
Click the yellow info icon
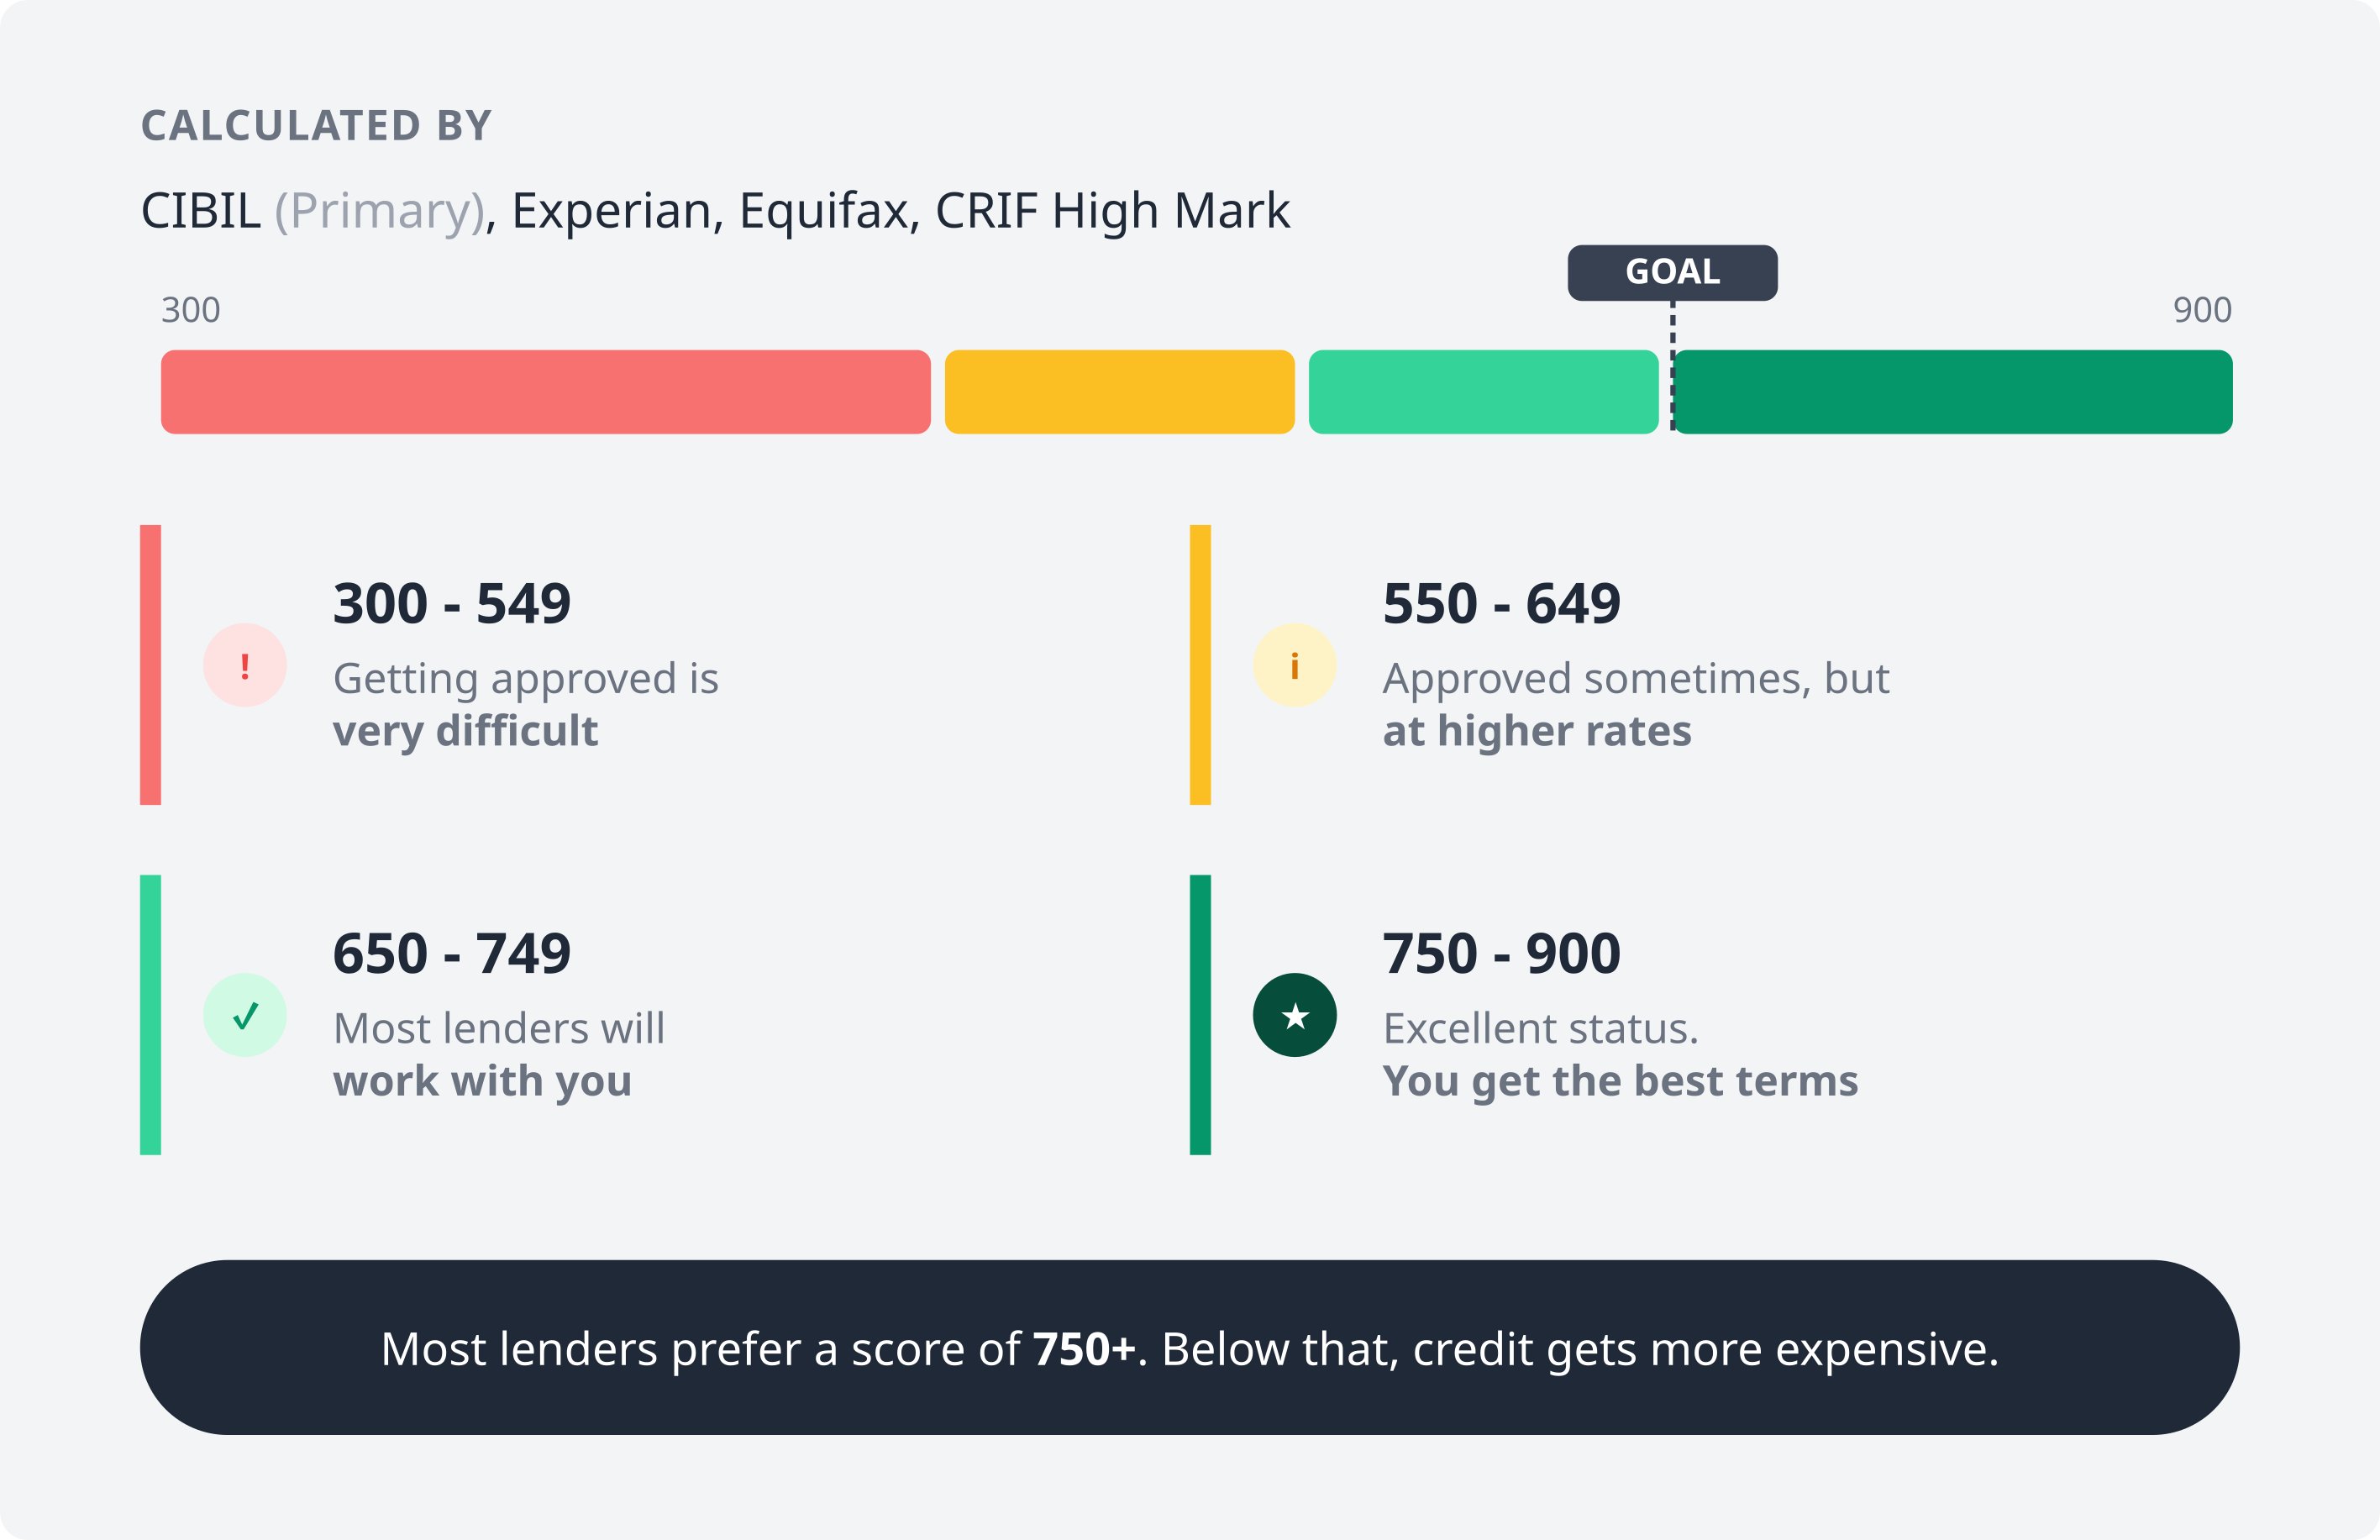click(1294, 665)
